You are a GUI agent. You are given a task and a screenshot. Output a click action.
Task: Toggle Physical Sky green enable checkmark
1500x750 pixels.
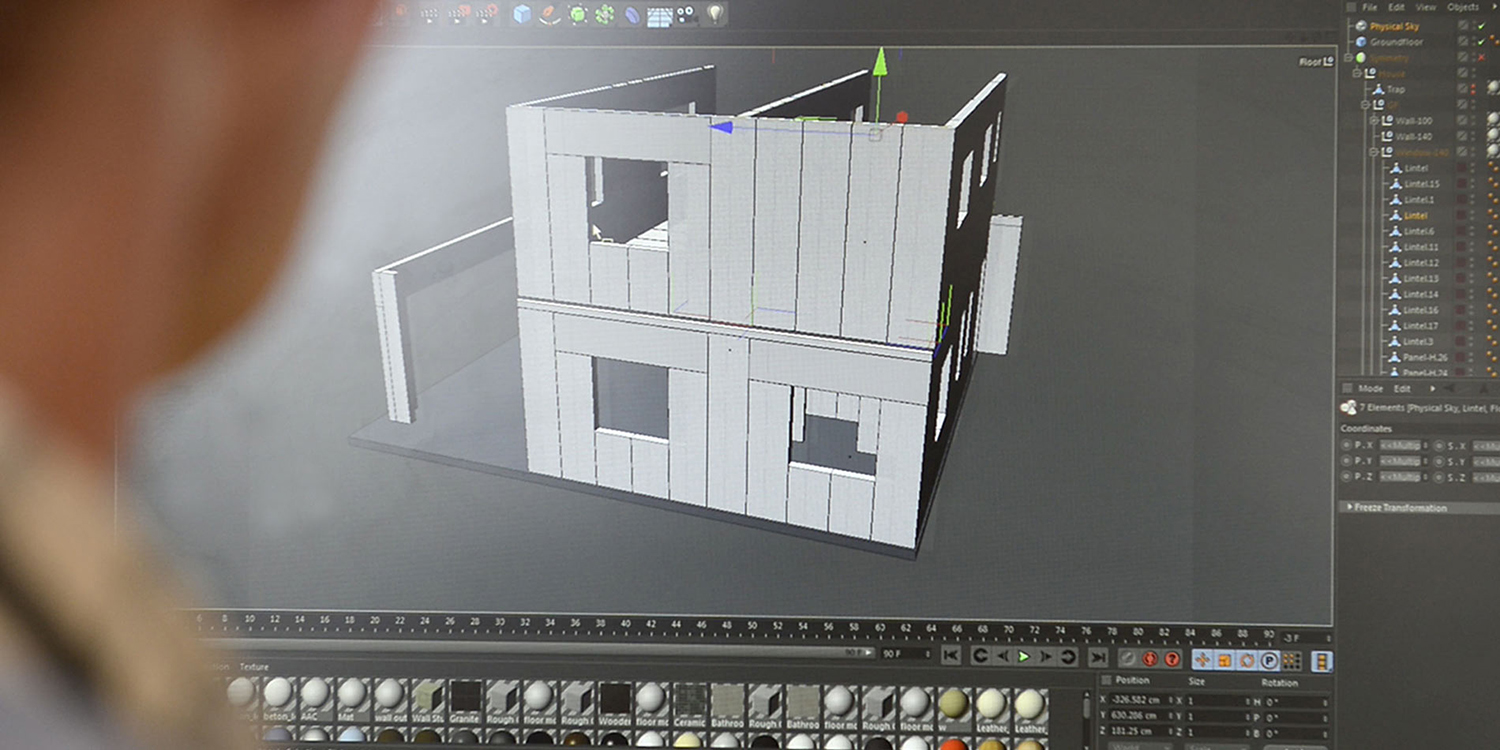click(x=1481, y=26)
